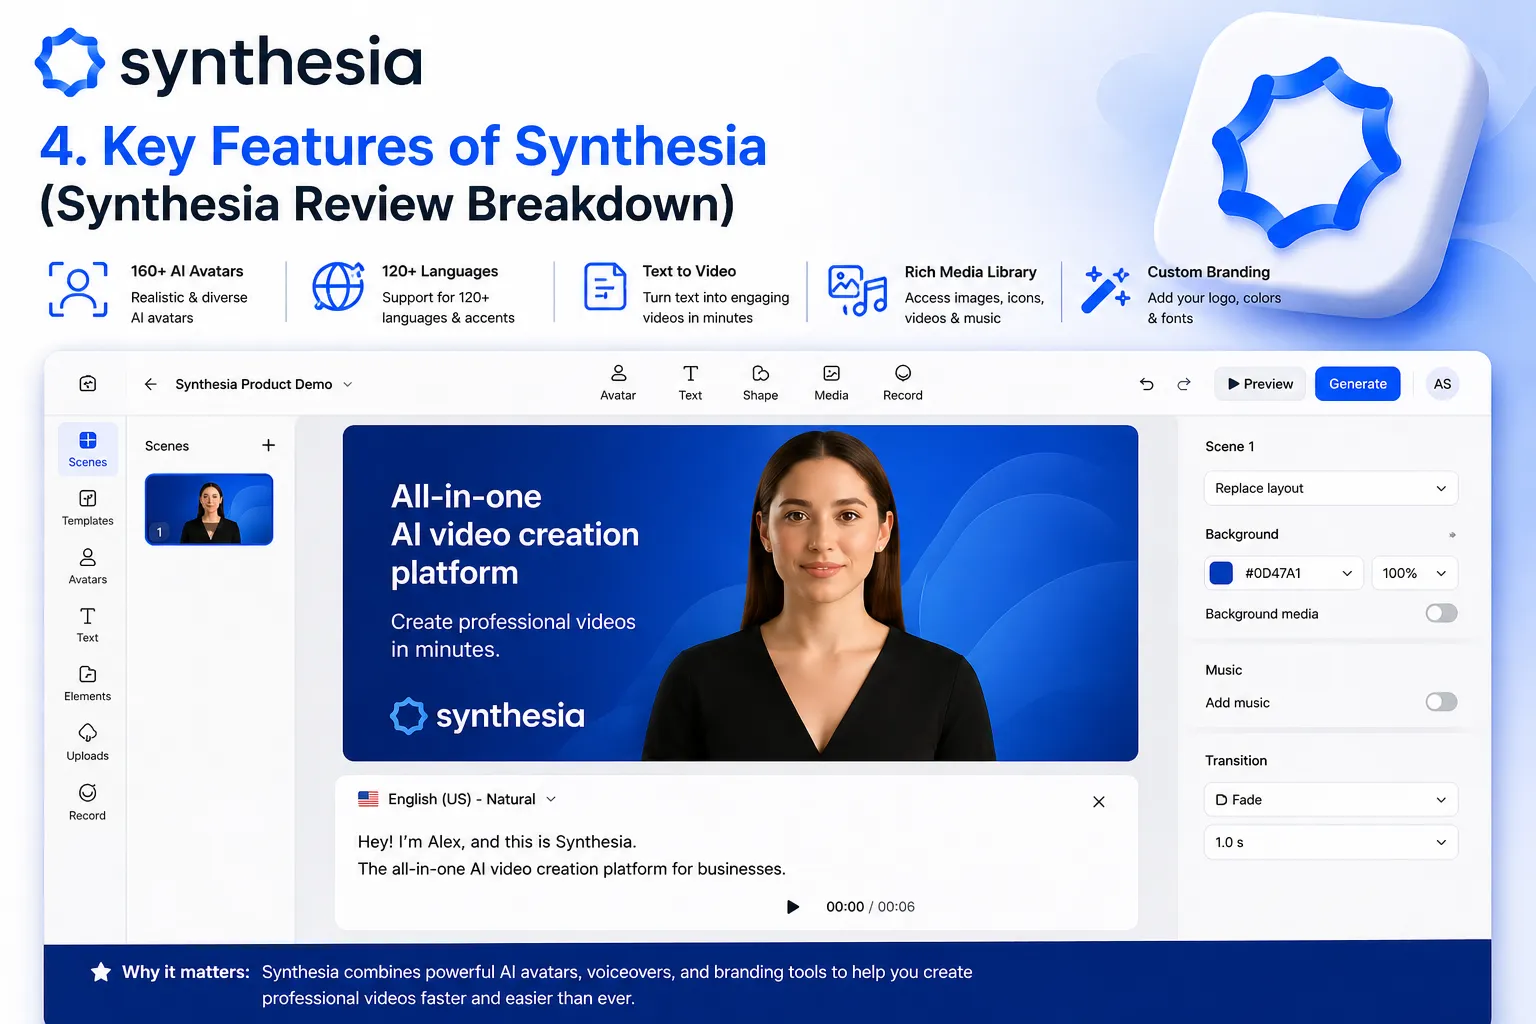Image resolution: width=1536 pixels, height=1024 pixels.
Task: Click the blue background color swatch
Action: [1221, 573]
